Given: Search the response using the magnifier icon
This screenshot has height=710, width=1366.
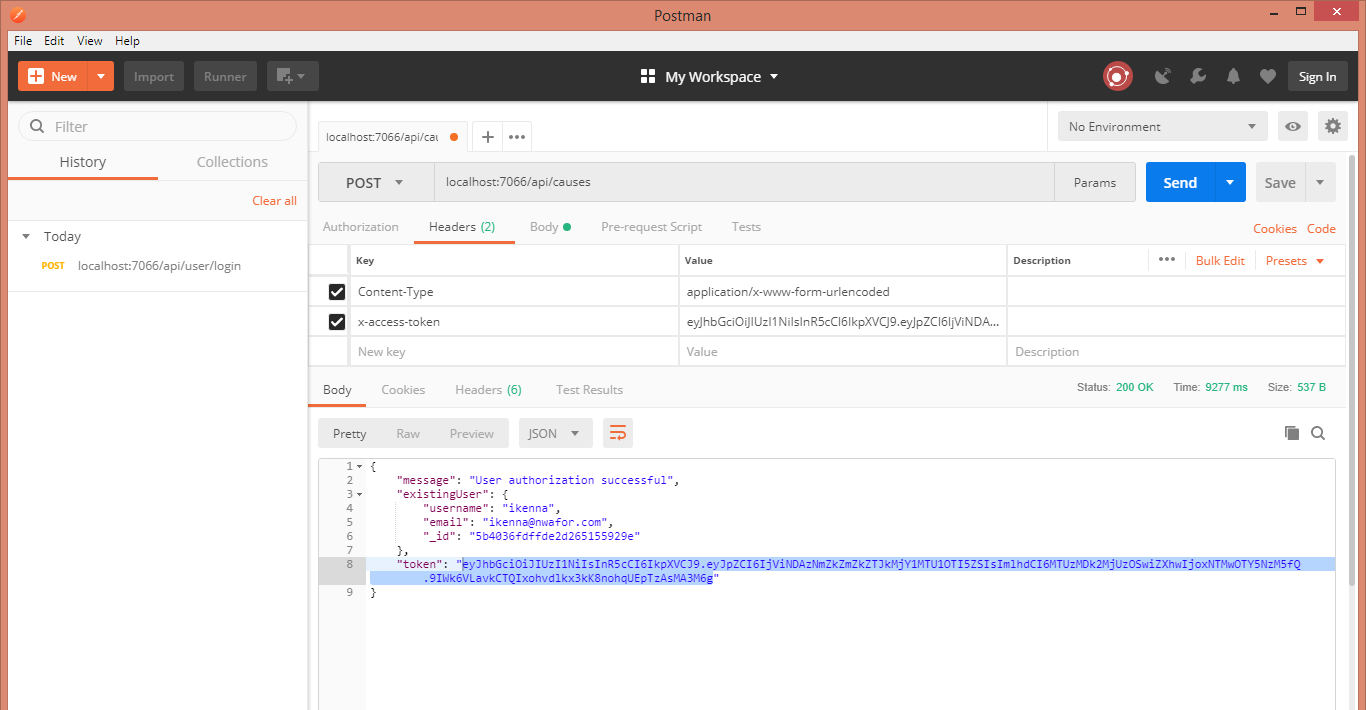Looking at the screenshot, I should click(x=1318, y=432).
